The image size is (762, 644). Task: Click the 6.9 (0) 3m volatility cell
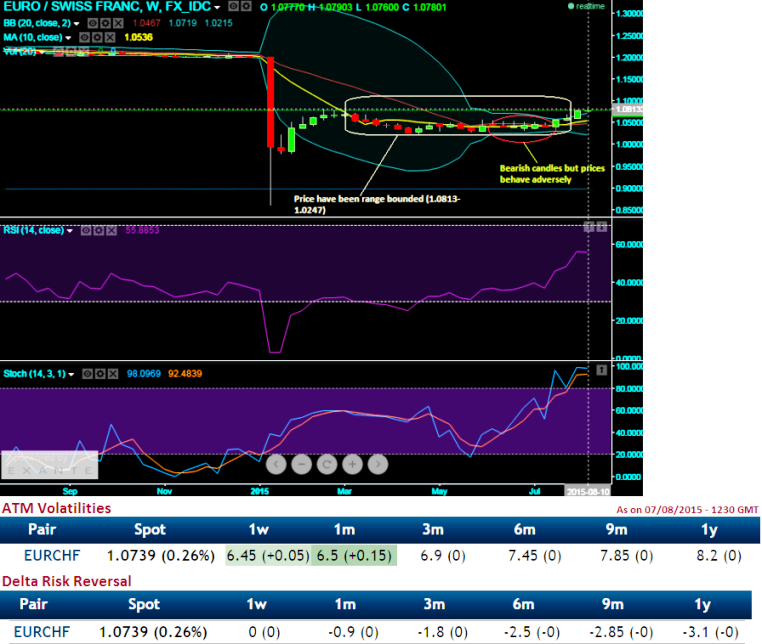443,556
